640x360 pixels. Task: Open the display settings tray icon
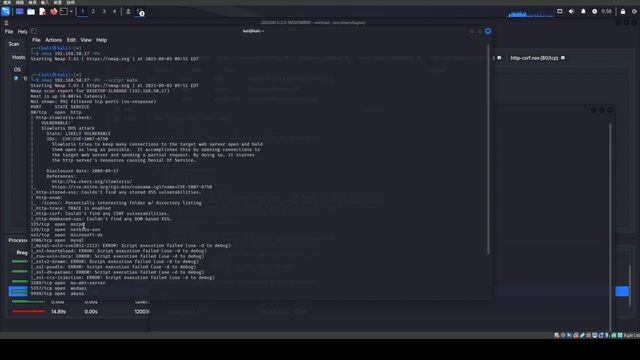[560, 11]
